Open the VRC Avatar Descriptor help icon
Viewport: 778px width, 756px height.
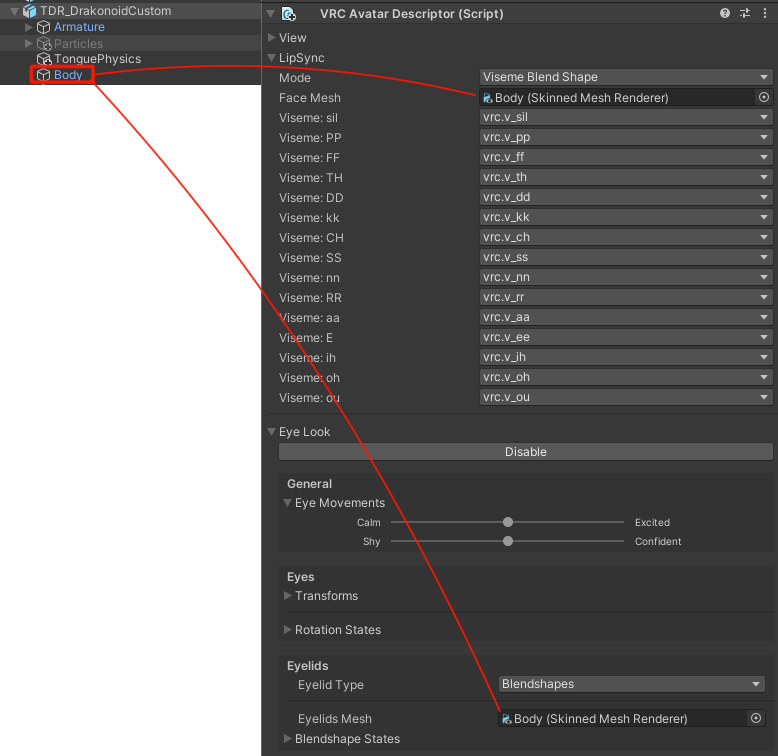[724, 13]
